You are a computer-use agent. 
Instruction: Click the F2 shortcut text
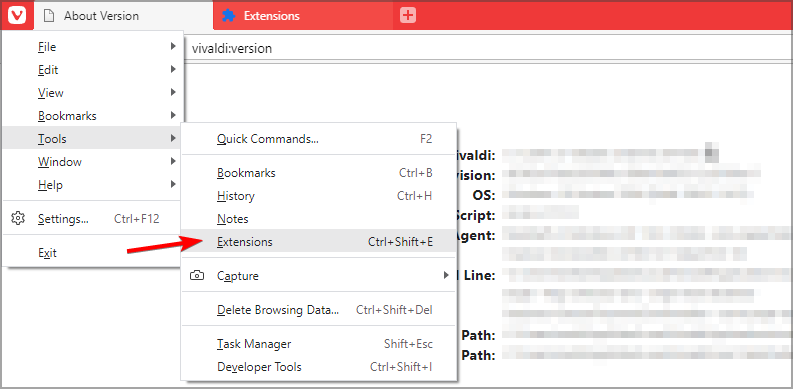point(426,139)
